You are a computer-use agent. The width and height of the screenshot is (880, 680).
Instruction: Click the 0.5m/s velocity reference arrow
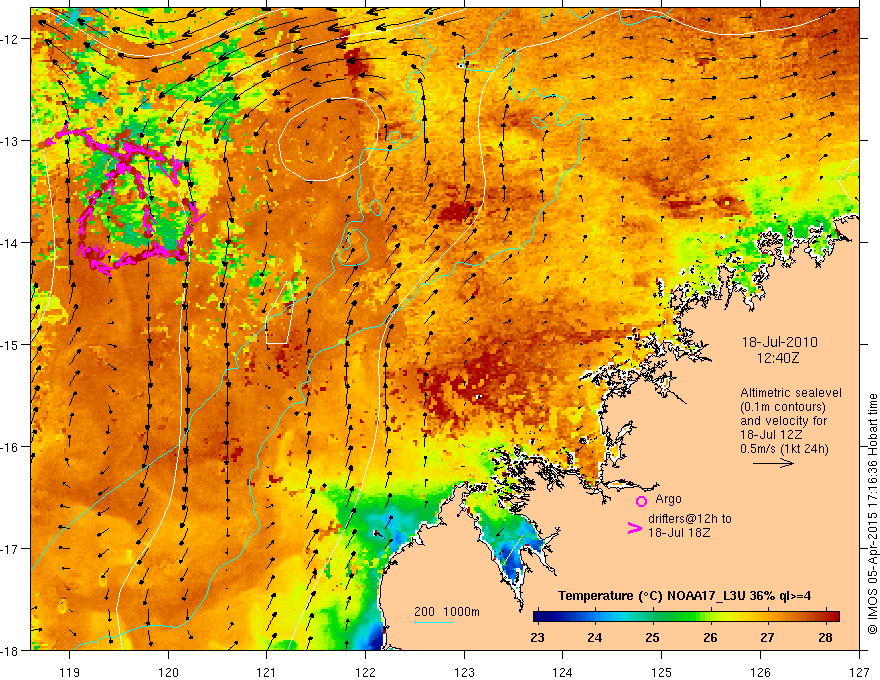pos(773,463)
